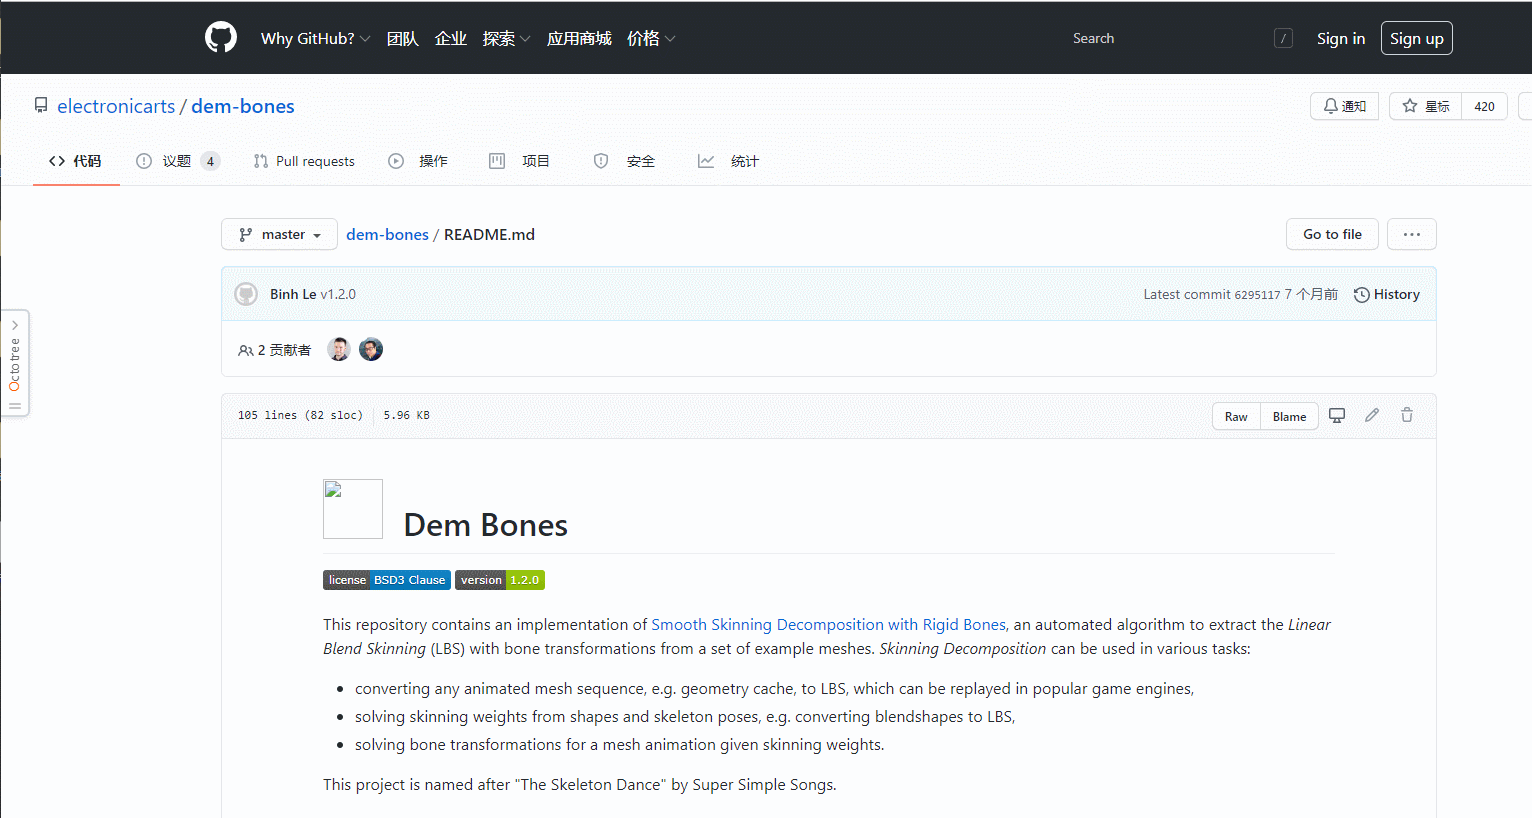
Task: Click the Go to file button
Action: tap(1332, 234)
